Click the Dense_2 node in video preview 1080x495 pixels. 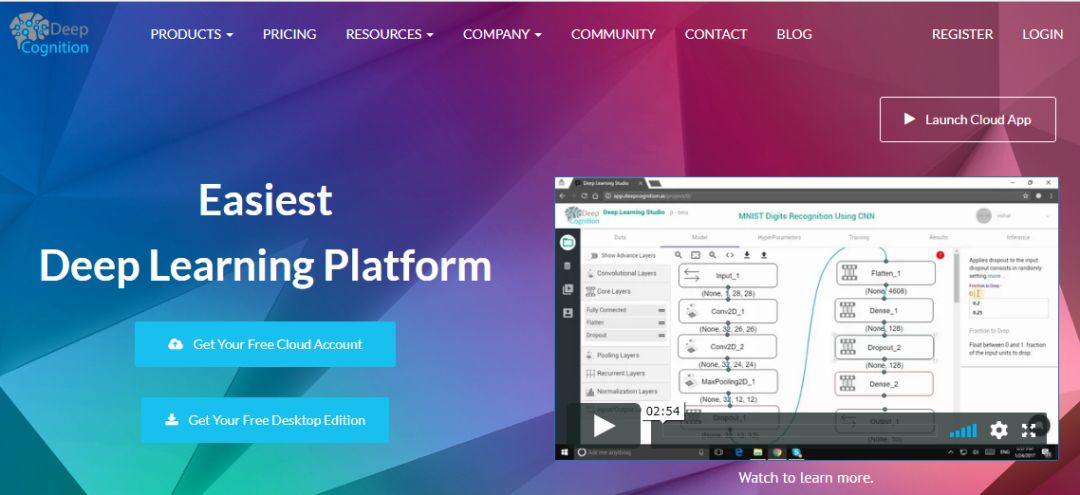(x=884, y=383)
